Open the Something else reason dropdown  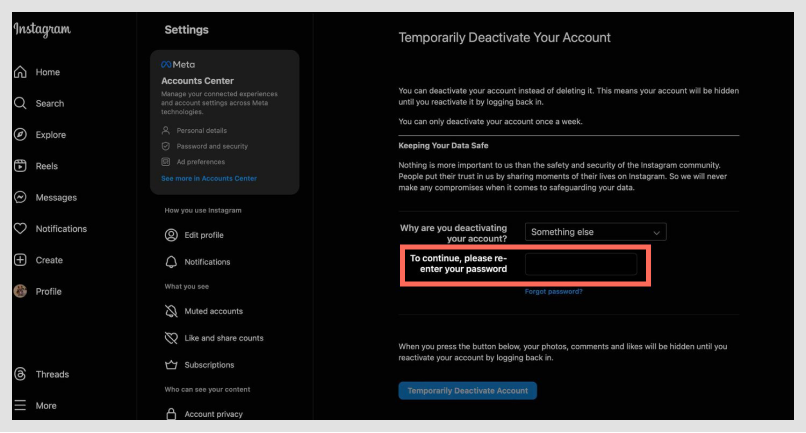pyautogui.click(x=596, y=232)
